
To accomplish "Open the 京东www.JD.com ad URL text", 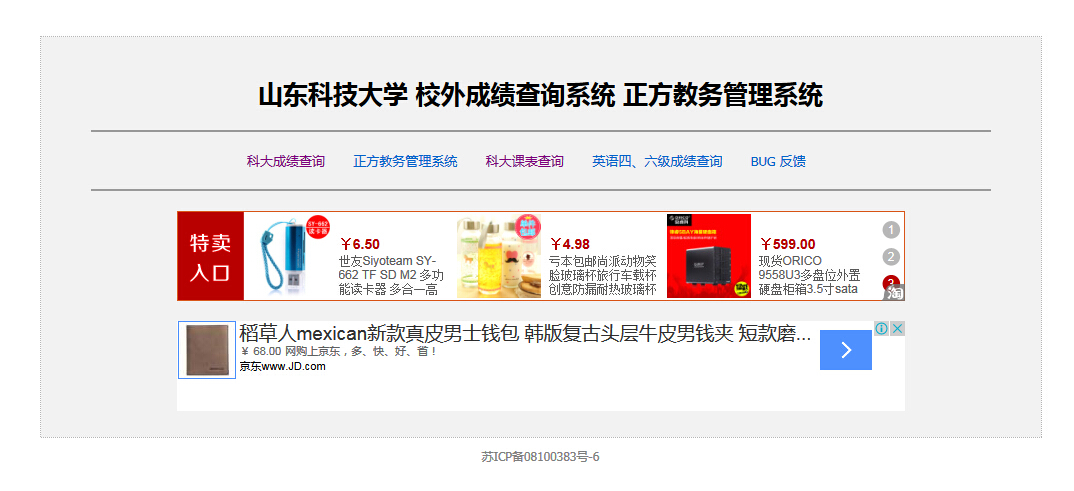I will tap(282, 366).
